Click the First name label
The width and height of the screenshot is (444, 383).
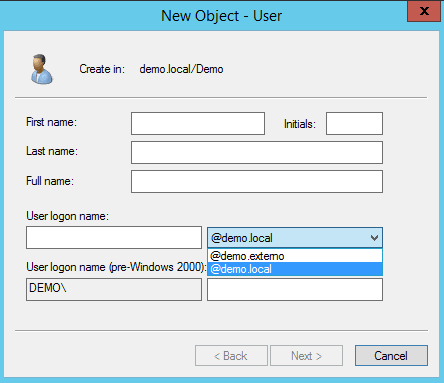point(51,122)
